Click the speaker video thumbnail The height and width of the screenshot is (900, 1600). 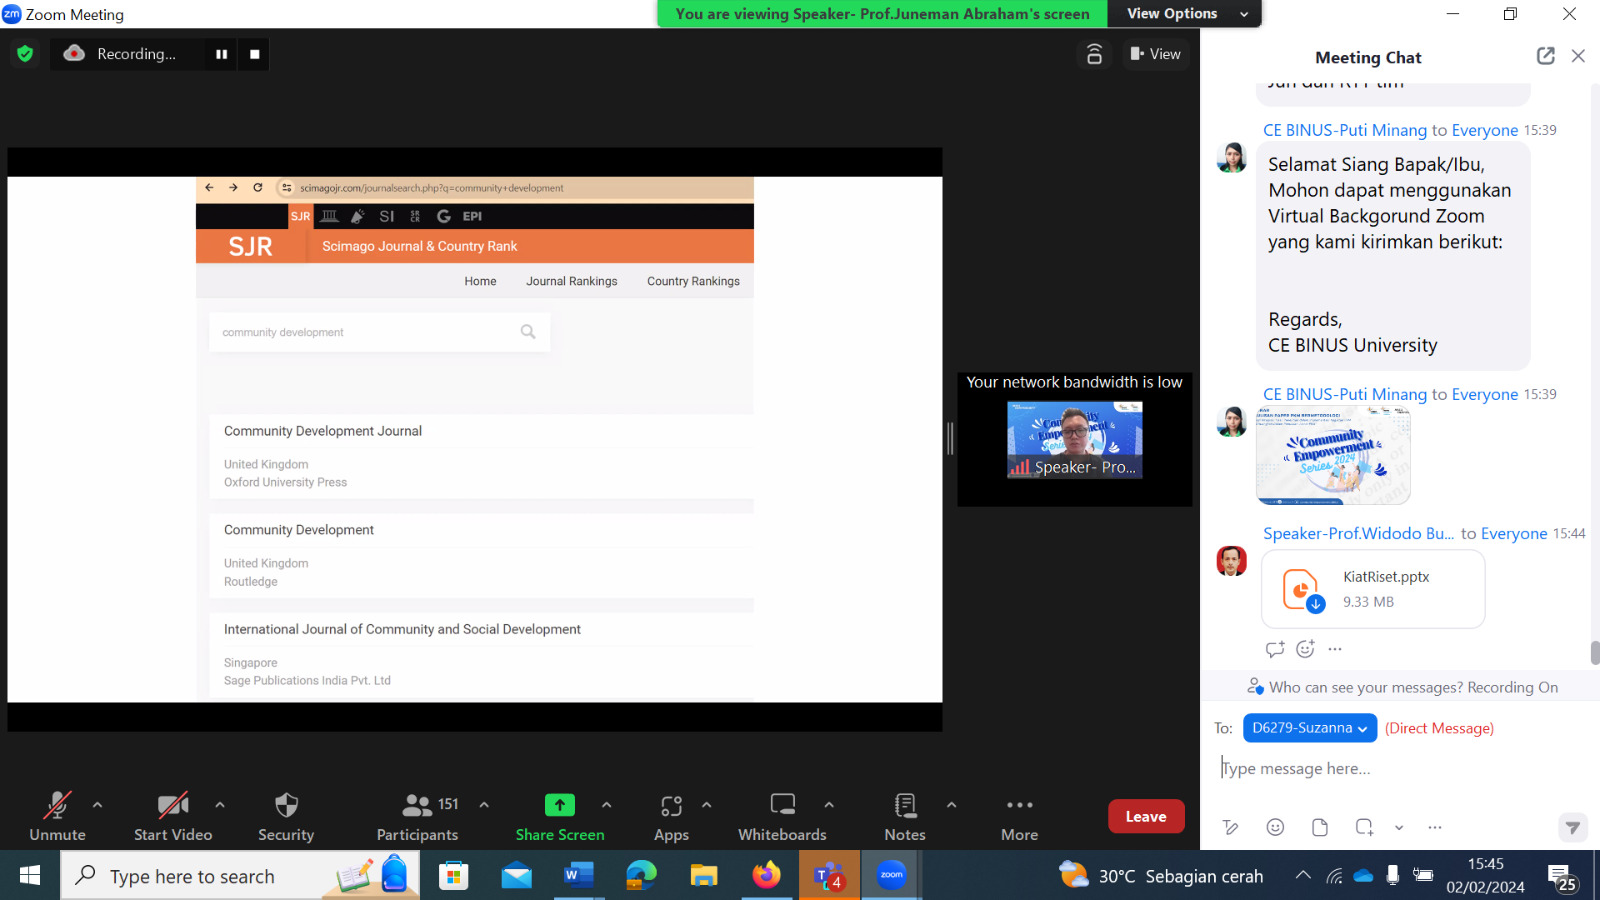1075,440
